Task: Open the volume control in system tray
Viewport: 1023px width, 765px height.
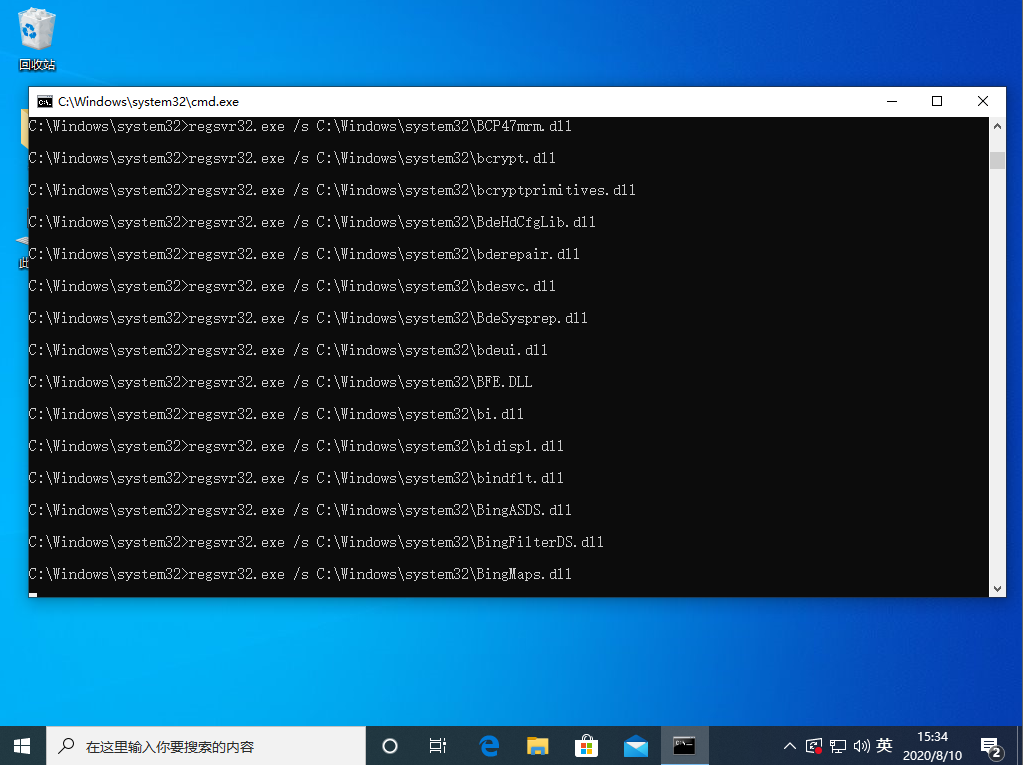Action: click(x=860, y=746)
